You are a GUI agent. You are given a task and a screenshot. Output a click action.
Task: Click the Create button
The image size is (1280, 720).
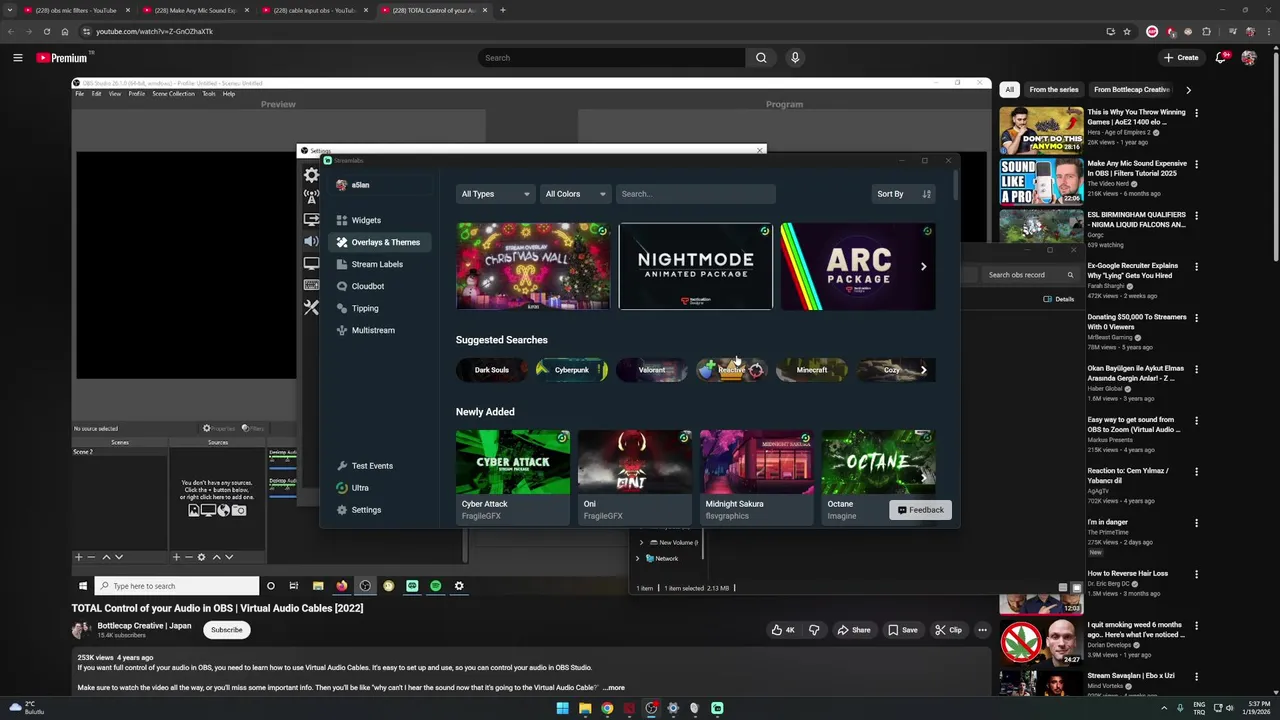(x=1181, y=58)
